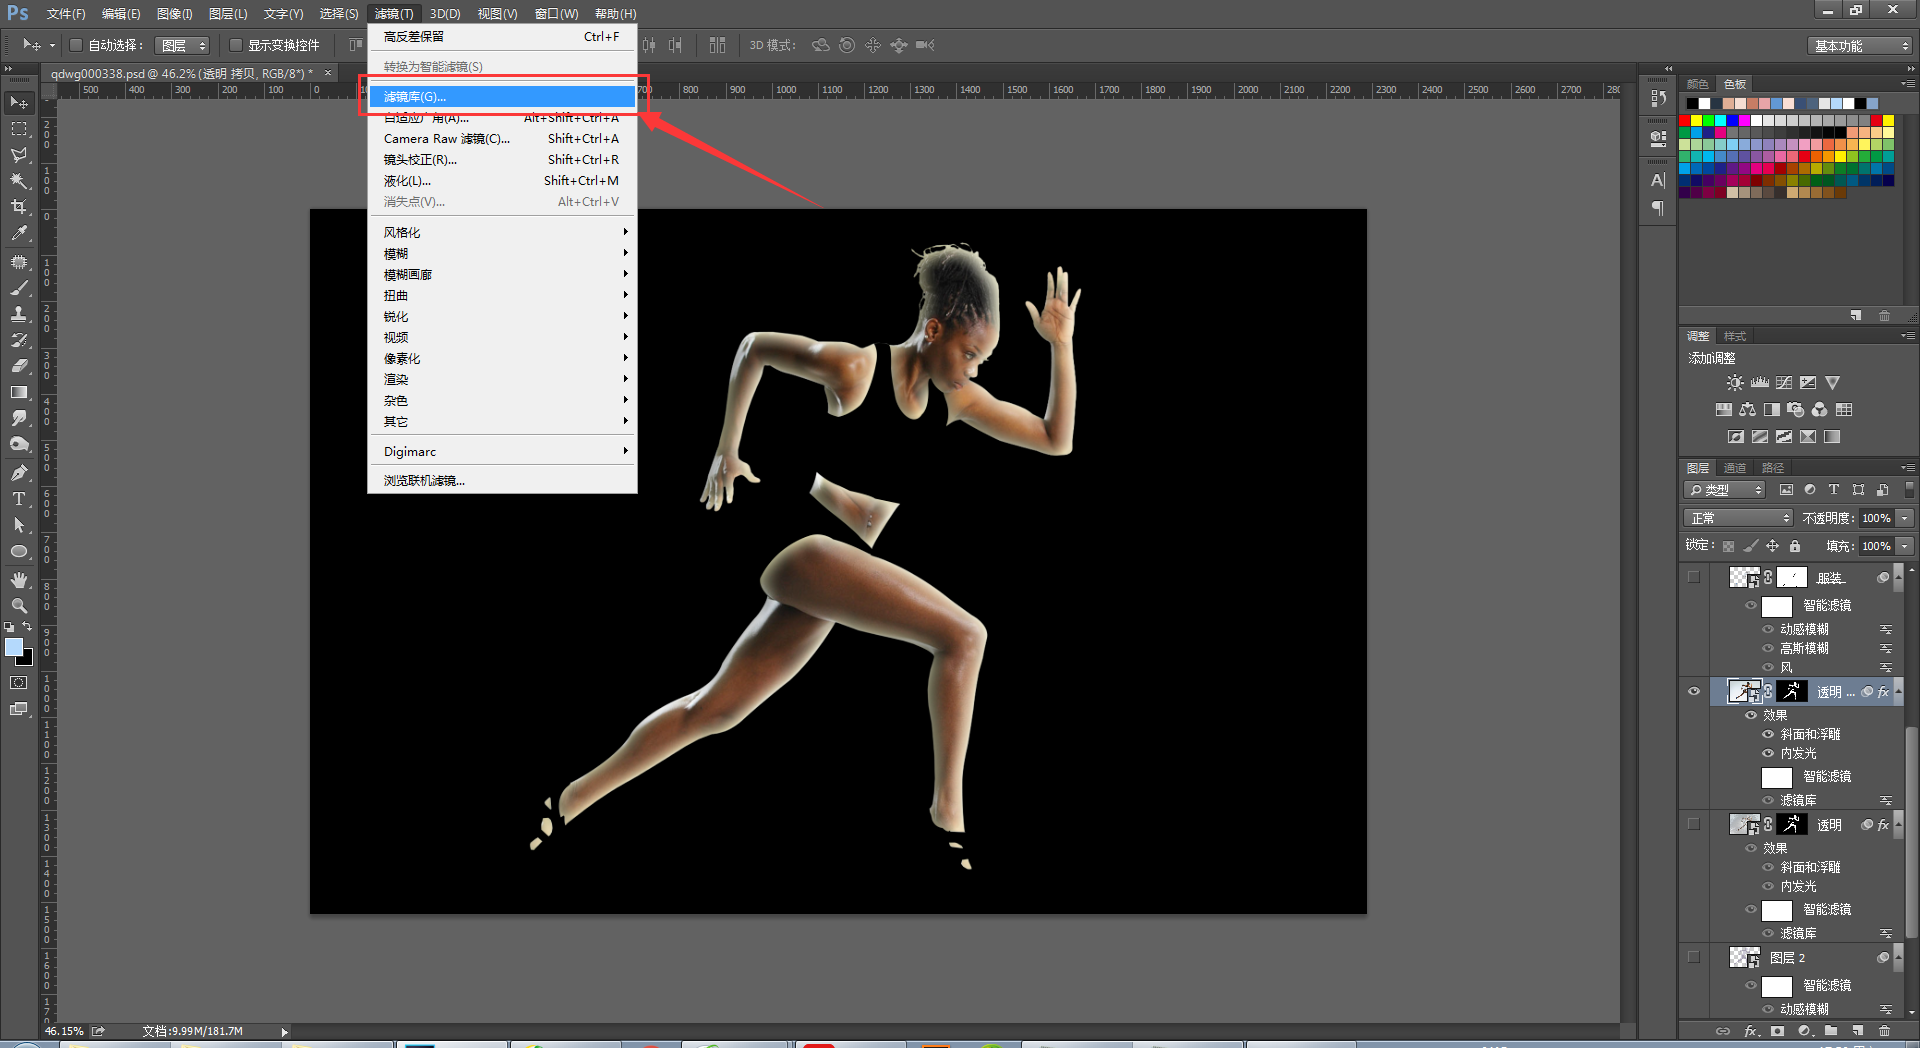Hide the selected 透明 拷贝 layer
The image size is (1920, 1048).
pos(1694,691)
